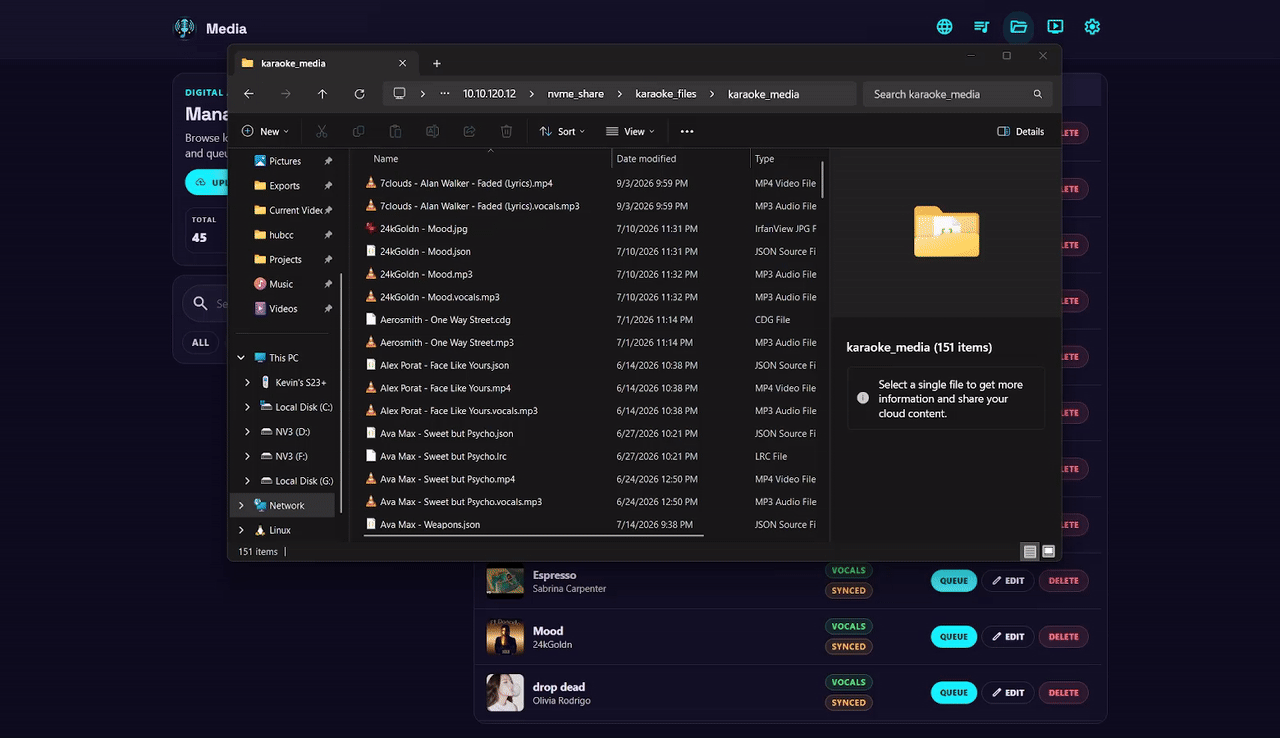Expand Local Disk (C:) in navigation pane
The height and width of the screenshot is (738, 1280).
248,407
